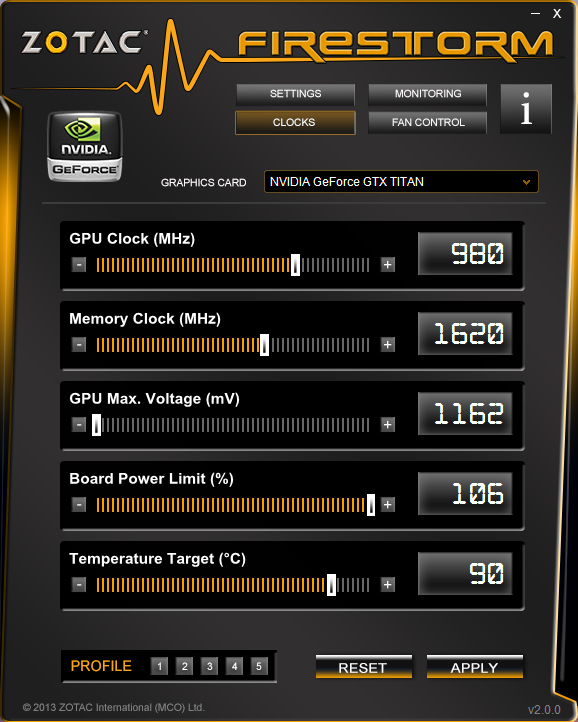Switch to the Settings tab
The image size is (578, 722).
tap(295, 94)
